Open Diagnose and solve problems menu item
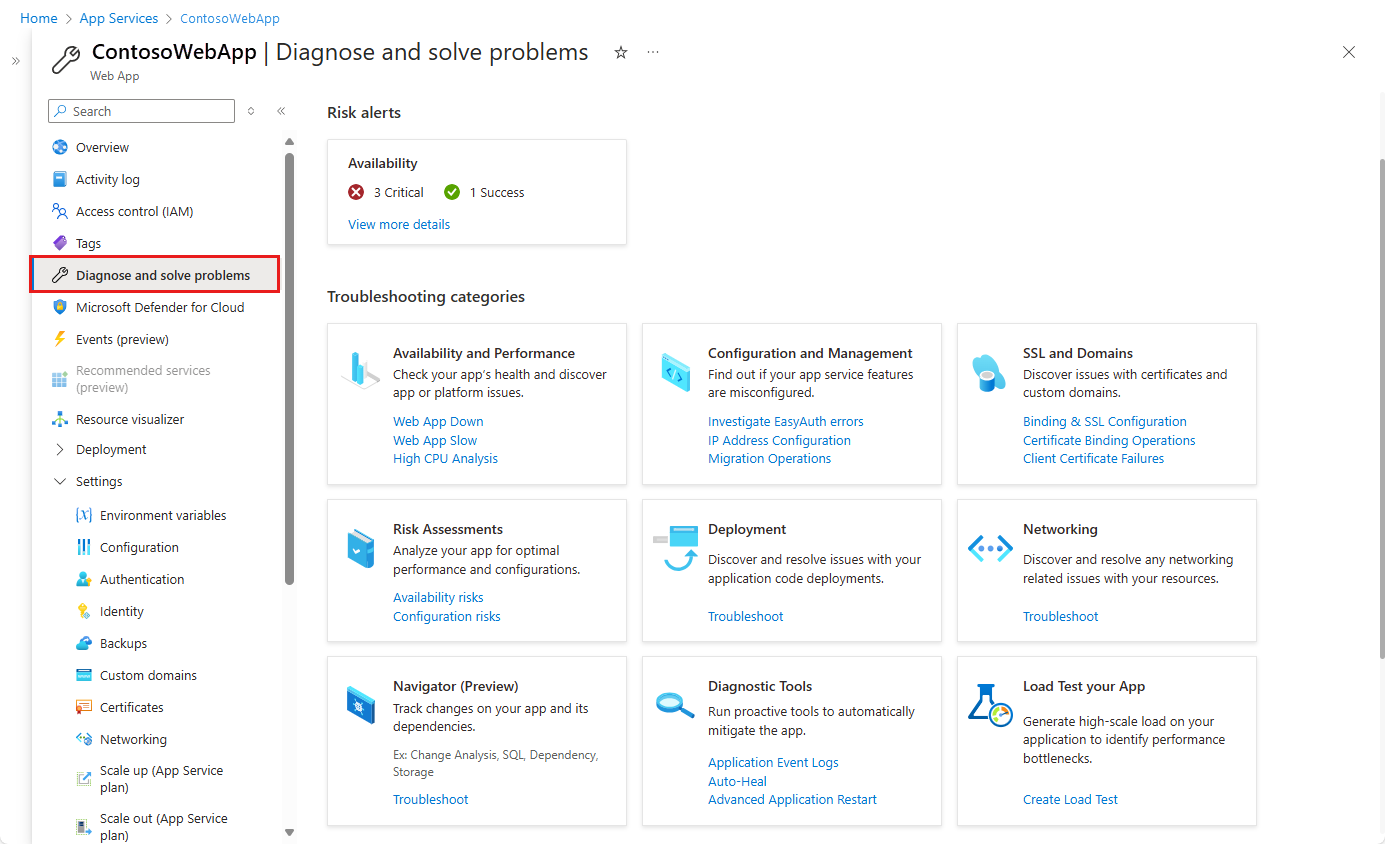 [x=154, y=275]
